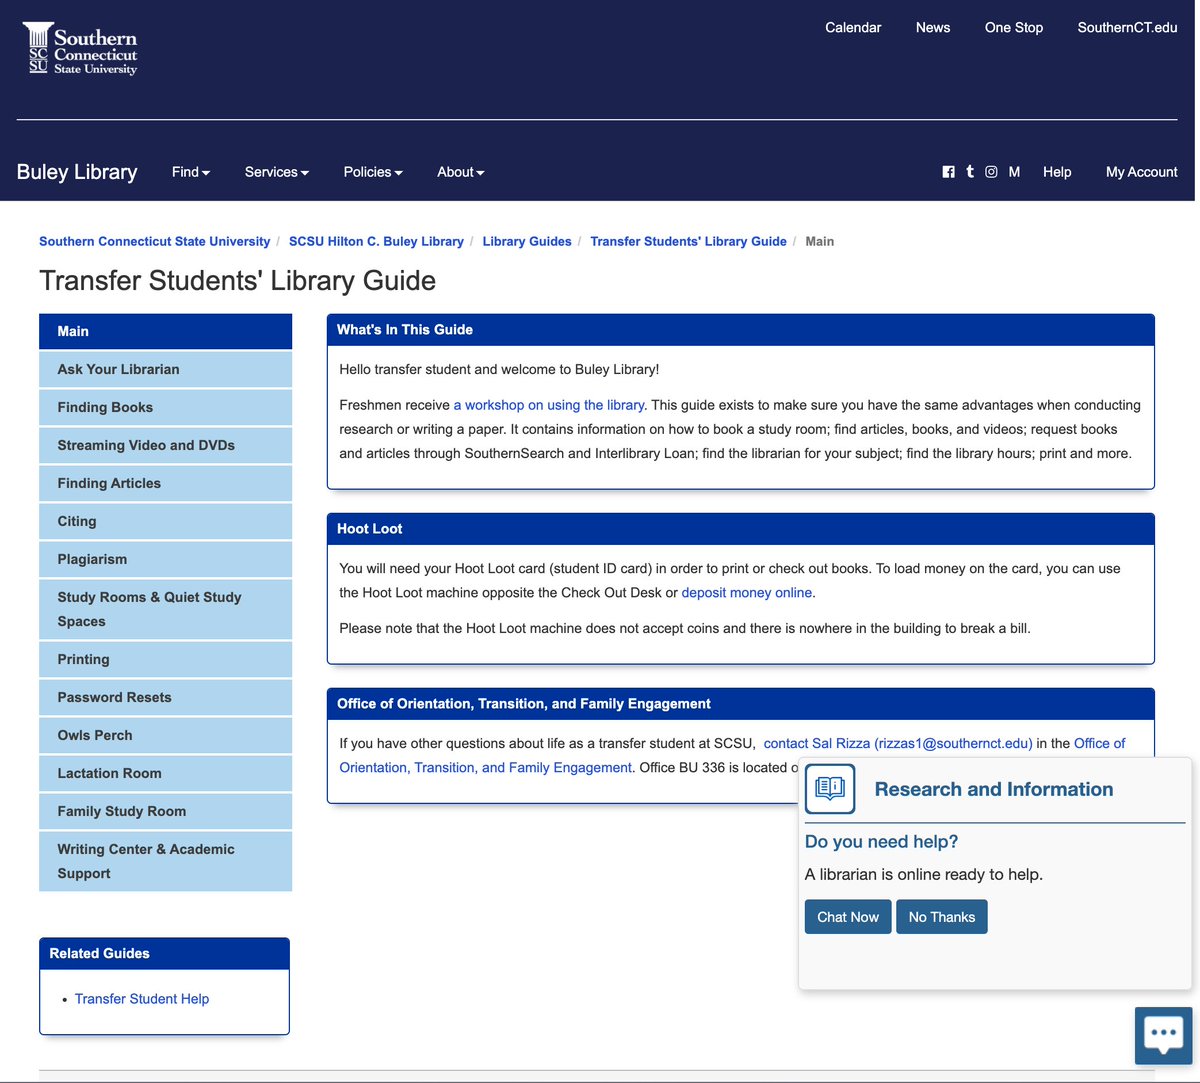Image resolution: width=1200 pixels, height=1083 pixels.
Task: Open the Family Study Room page
Action: coord(165,811)
